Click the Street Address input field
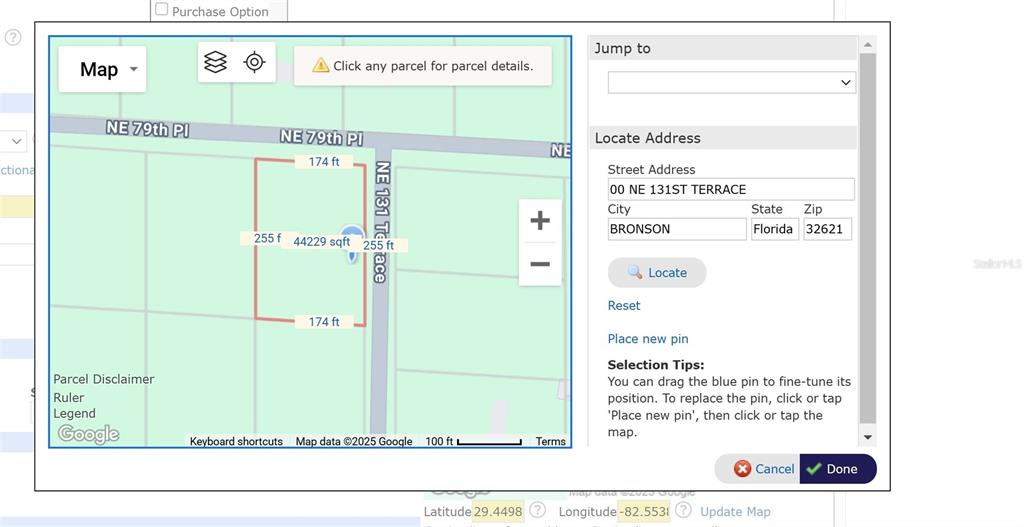 pos(730,189)
